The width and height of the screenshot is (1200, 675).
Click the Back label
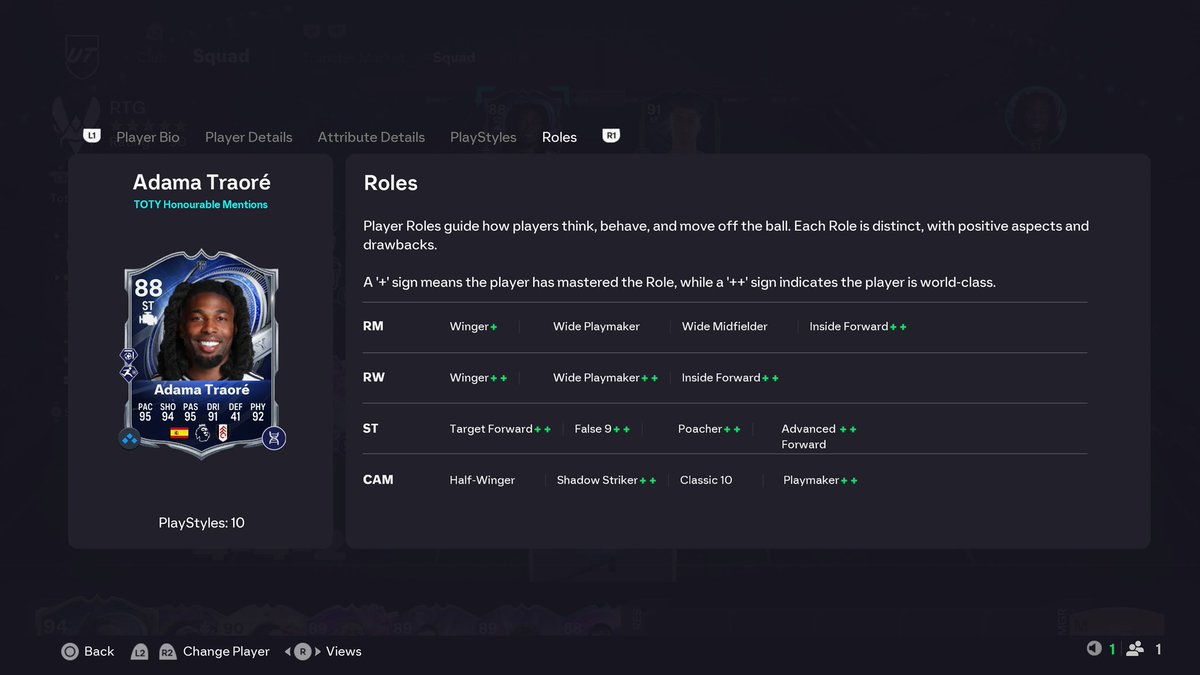(99, 651)
